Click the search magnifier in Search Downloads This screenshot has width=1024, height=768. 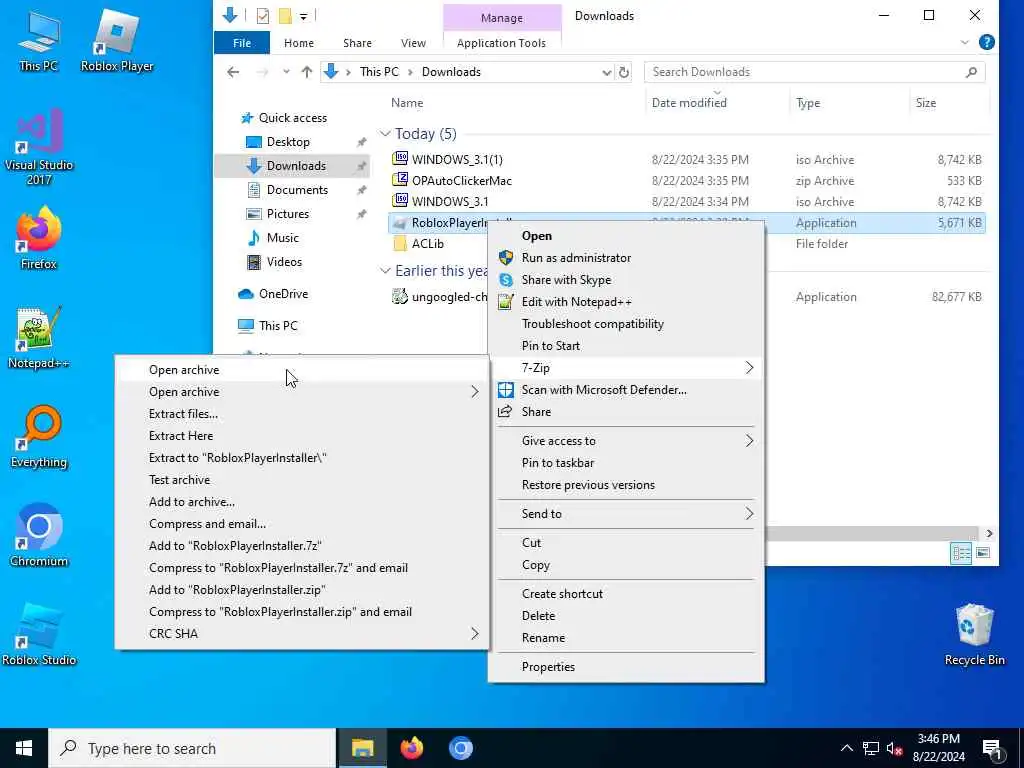tap(971, 72)
